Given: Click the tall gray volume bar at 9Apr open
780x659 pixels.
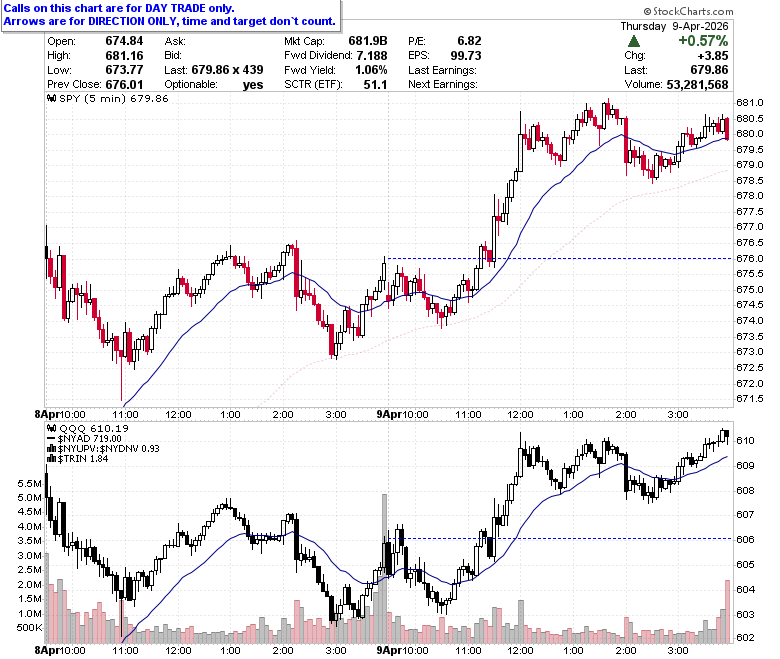Looking at the screenshot, I should 384,568.
